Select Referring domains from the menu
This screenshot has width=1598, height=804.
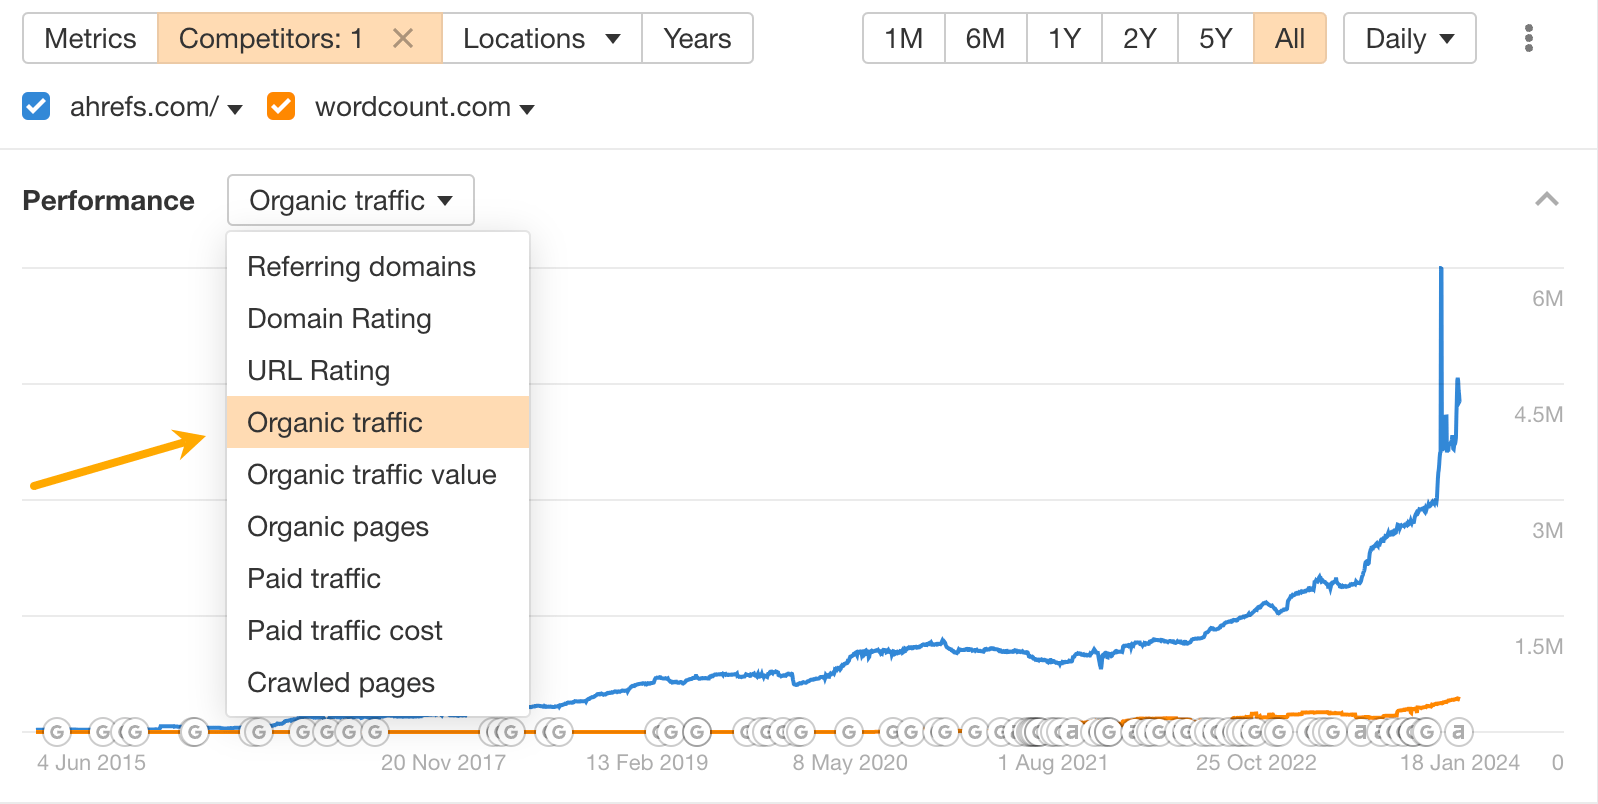pos(361,267)
